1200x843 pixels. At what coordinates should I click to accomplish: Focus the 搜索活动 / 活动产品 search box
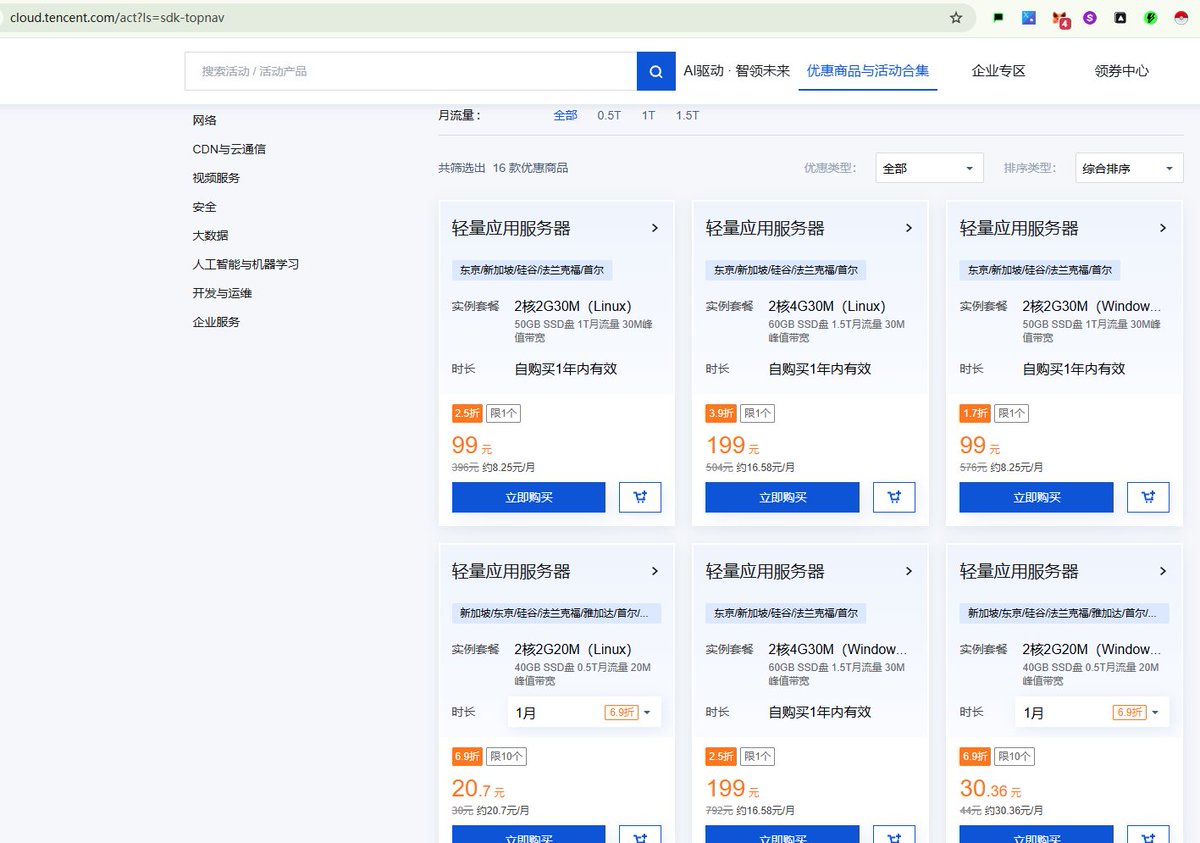click(x=411, y=71)
